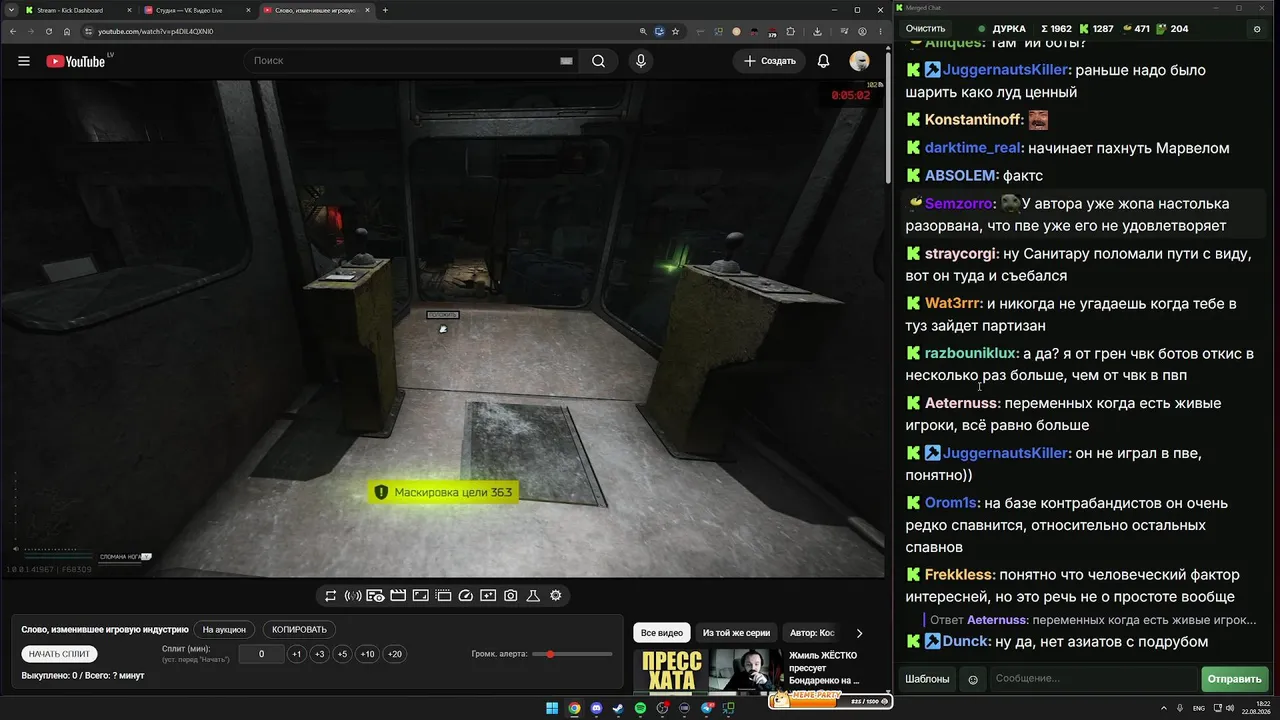The height and width of the screenshot is (720, 1280).
Task: Select the Из той же серии chip
Action: coord(736,633)
